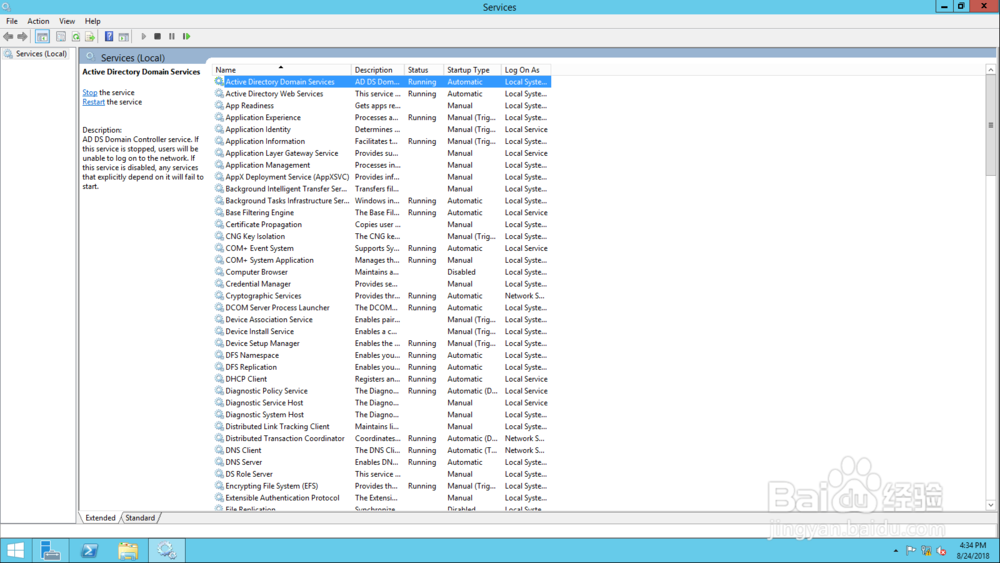Click the Stop Service square icon
The height and width of the screenshot is (563, 1000).
158,36
